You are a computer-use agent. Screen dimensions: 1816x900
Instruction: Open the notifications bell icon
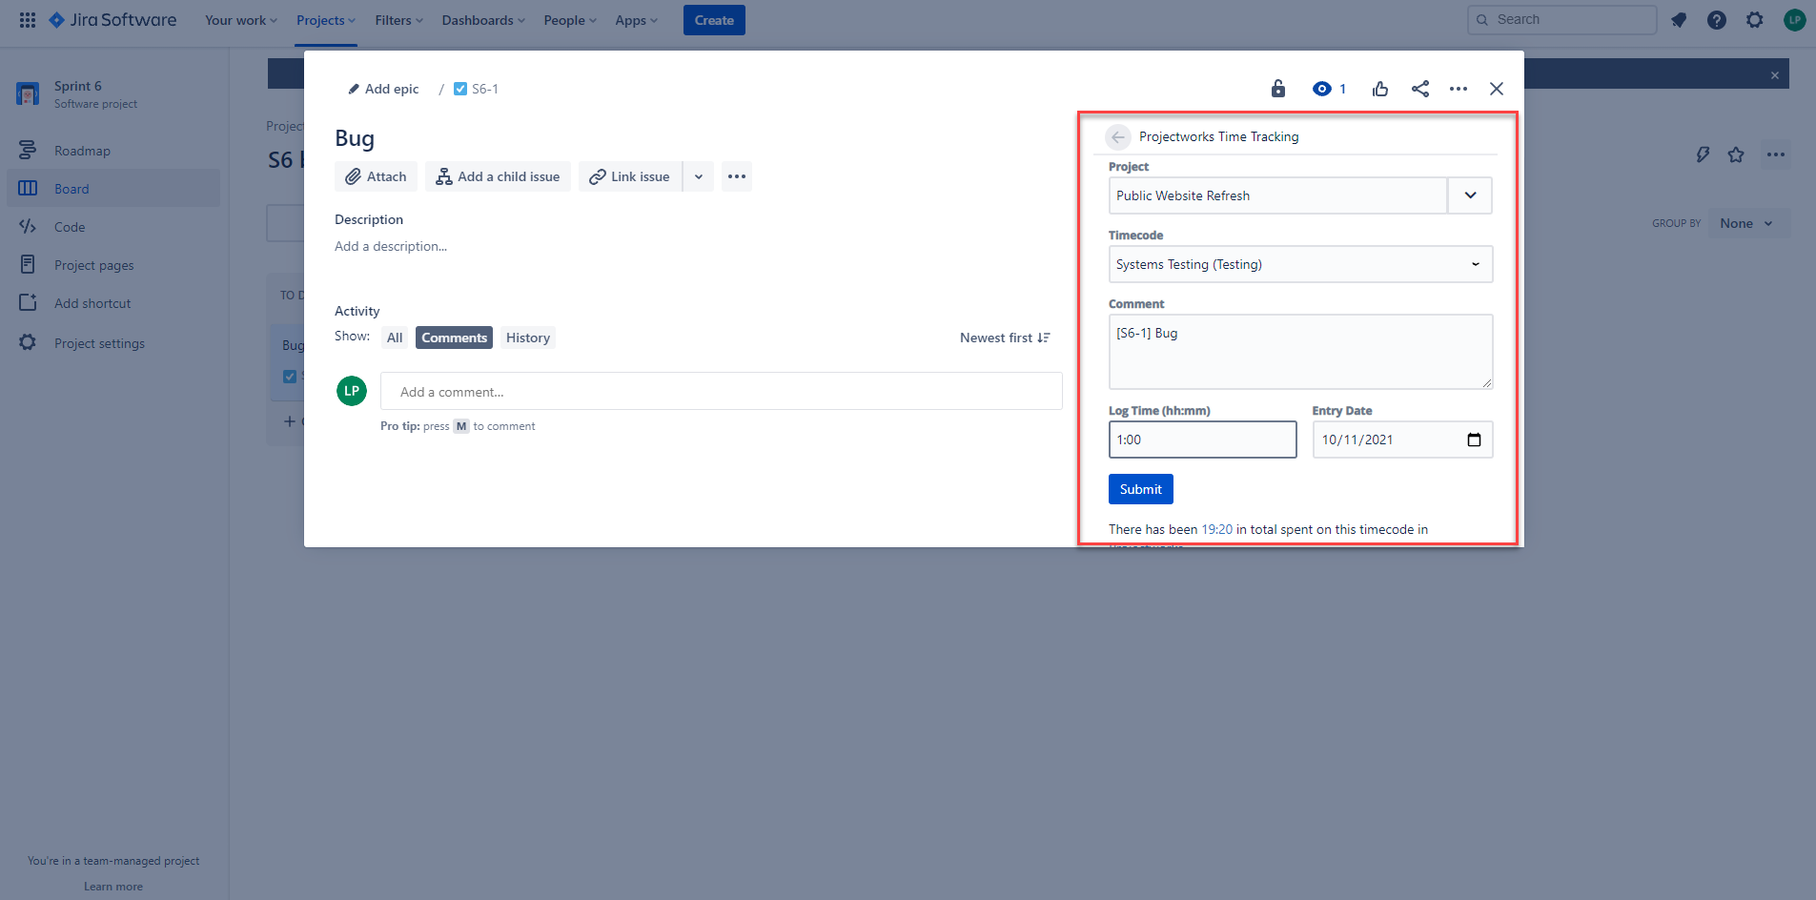click(x=1679, y=20)
